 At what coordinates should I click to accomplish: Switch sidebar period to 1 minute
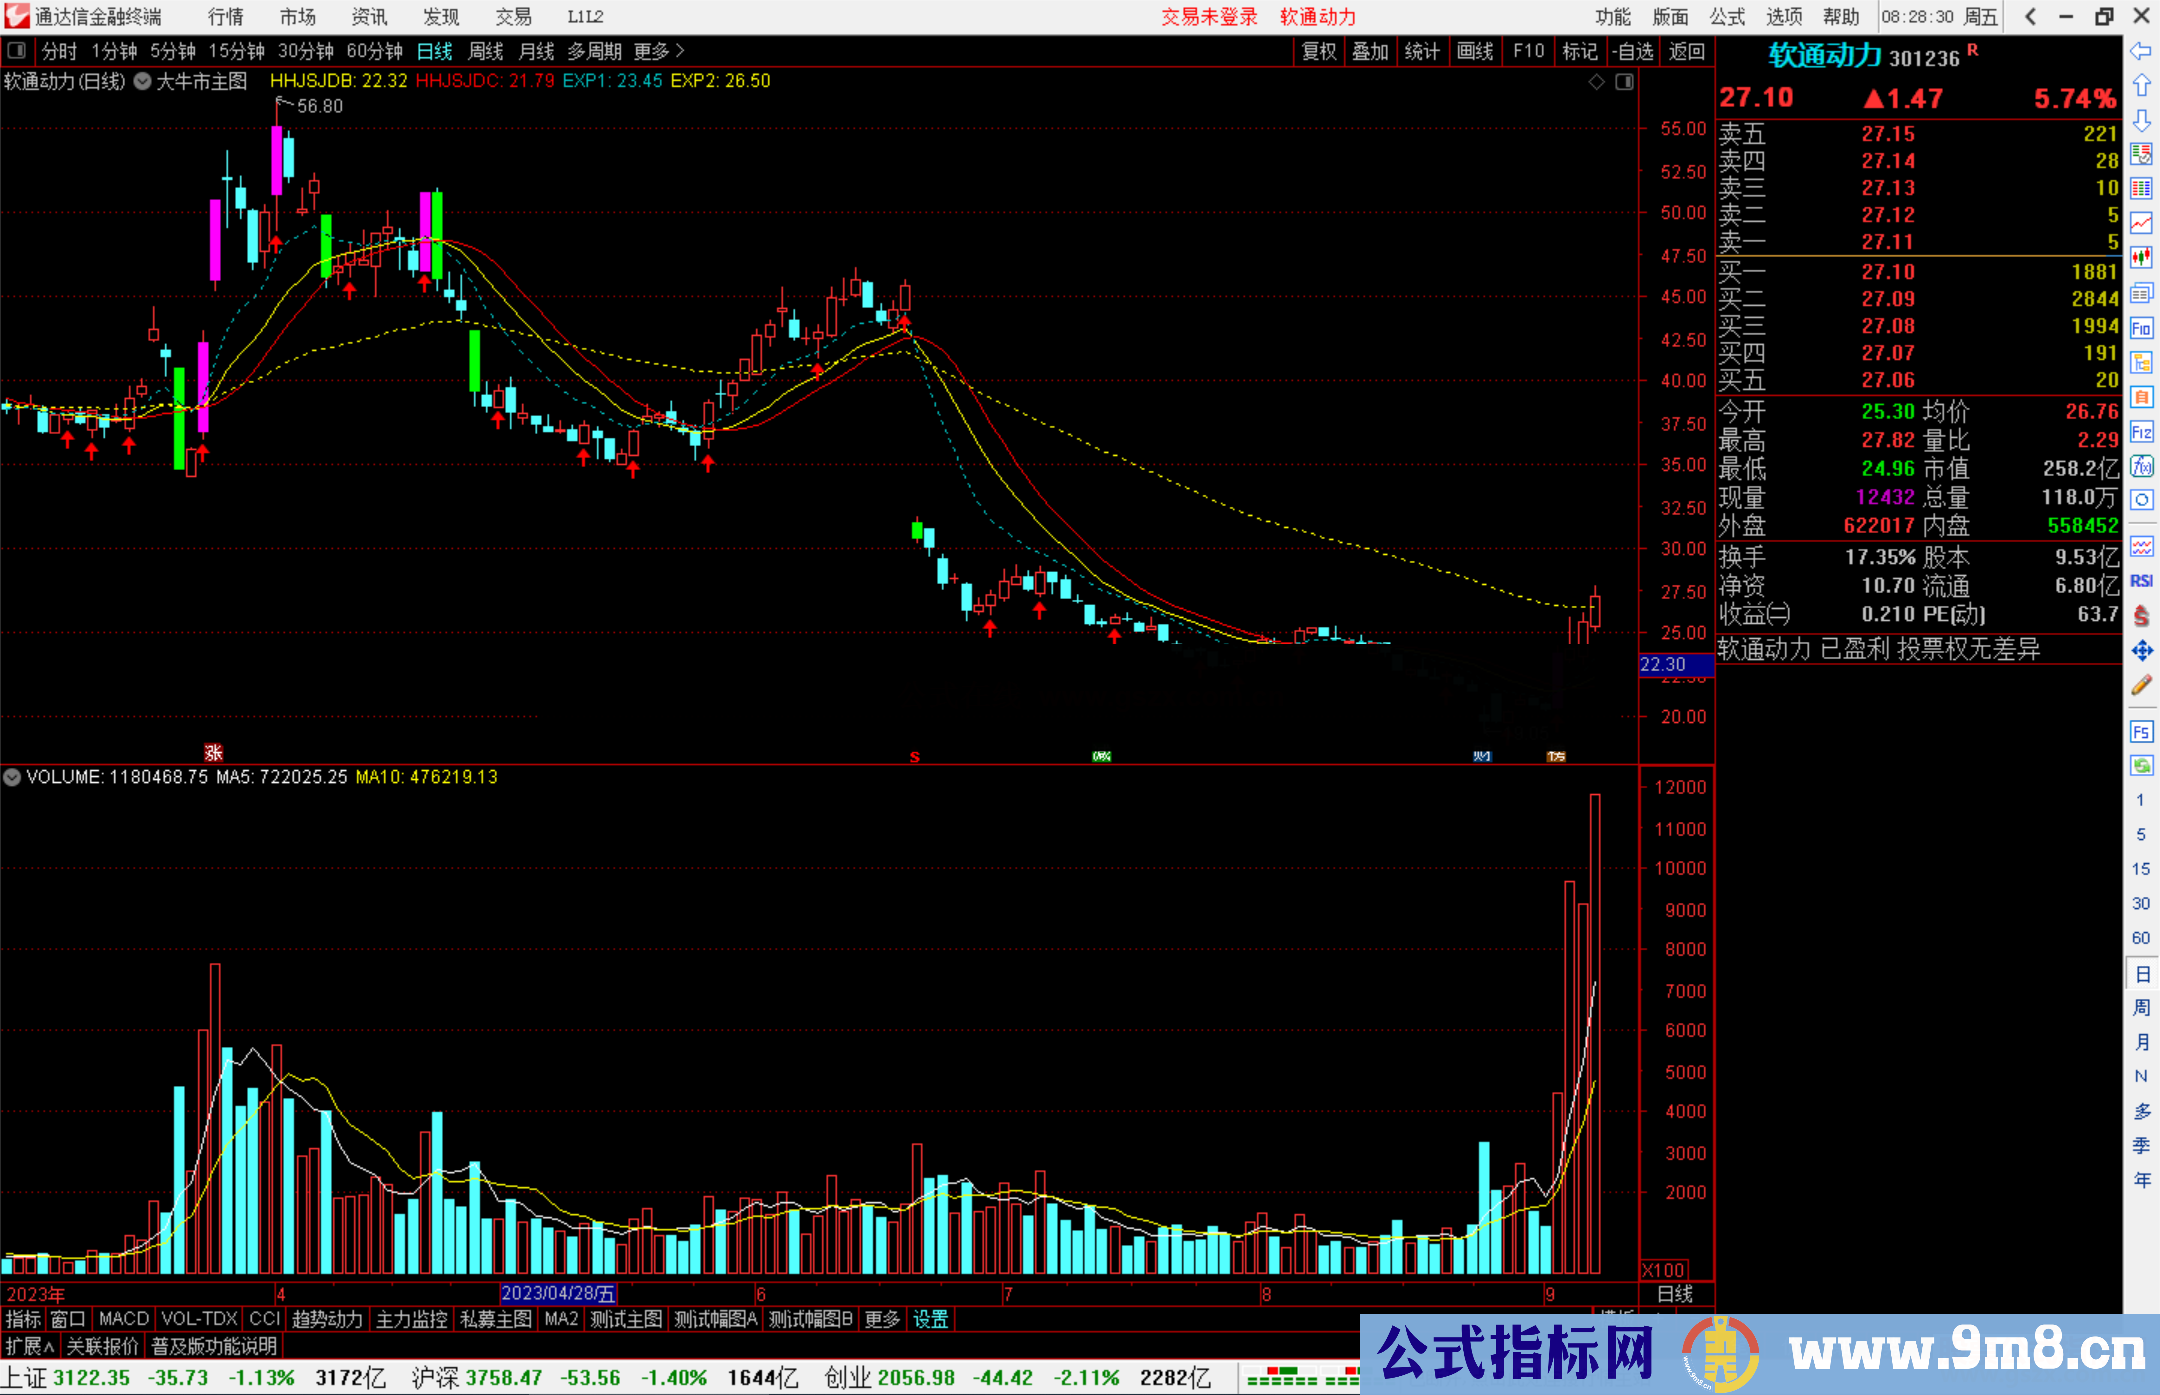2140,800
